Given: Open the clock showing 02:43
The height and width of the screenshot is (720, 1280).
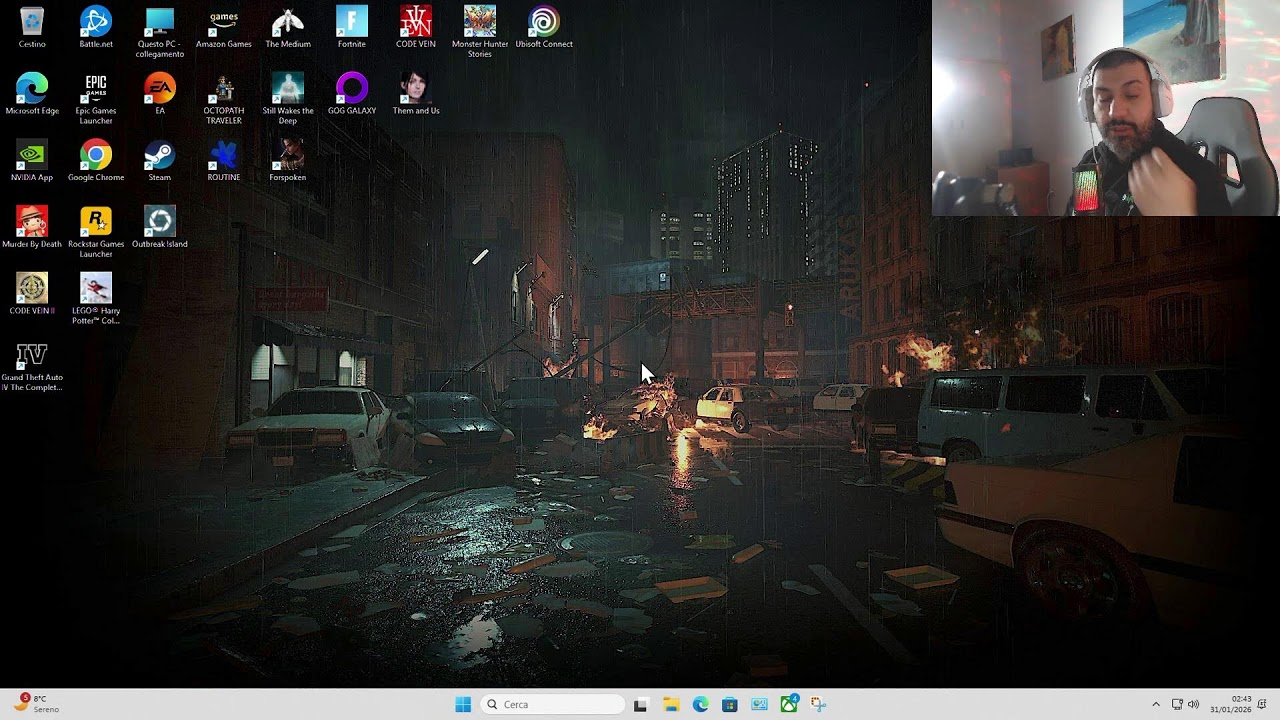Looking at the screenshot, I should pos(1231,704).
